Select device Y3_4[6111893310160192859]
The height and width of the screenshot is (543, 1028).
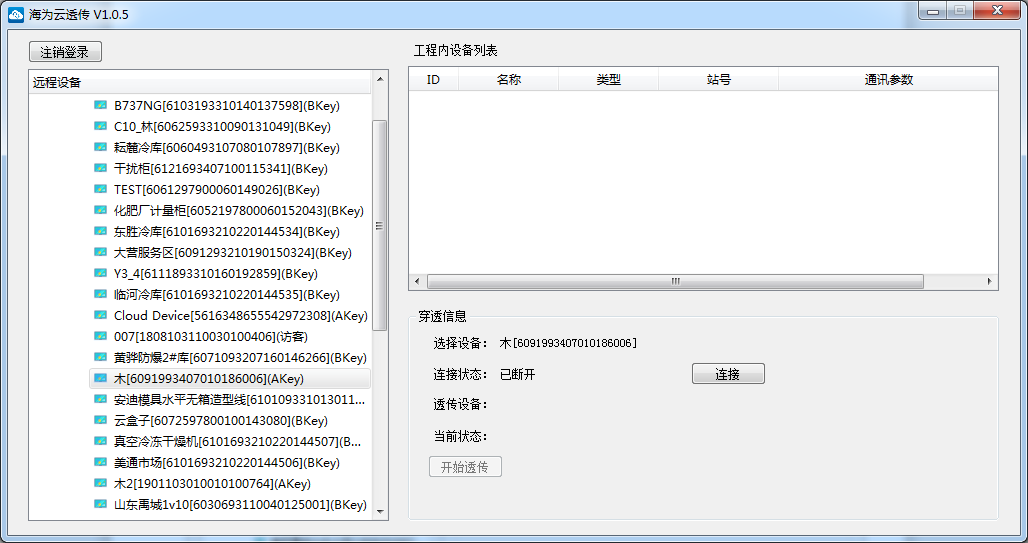(216, 273)
